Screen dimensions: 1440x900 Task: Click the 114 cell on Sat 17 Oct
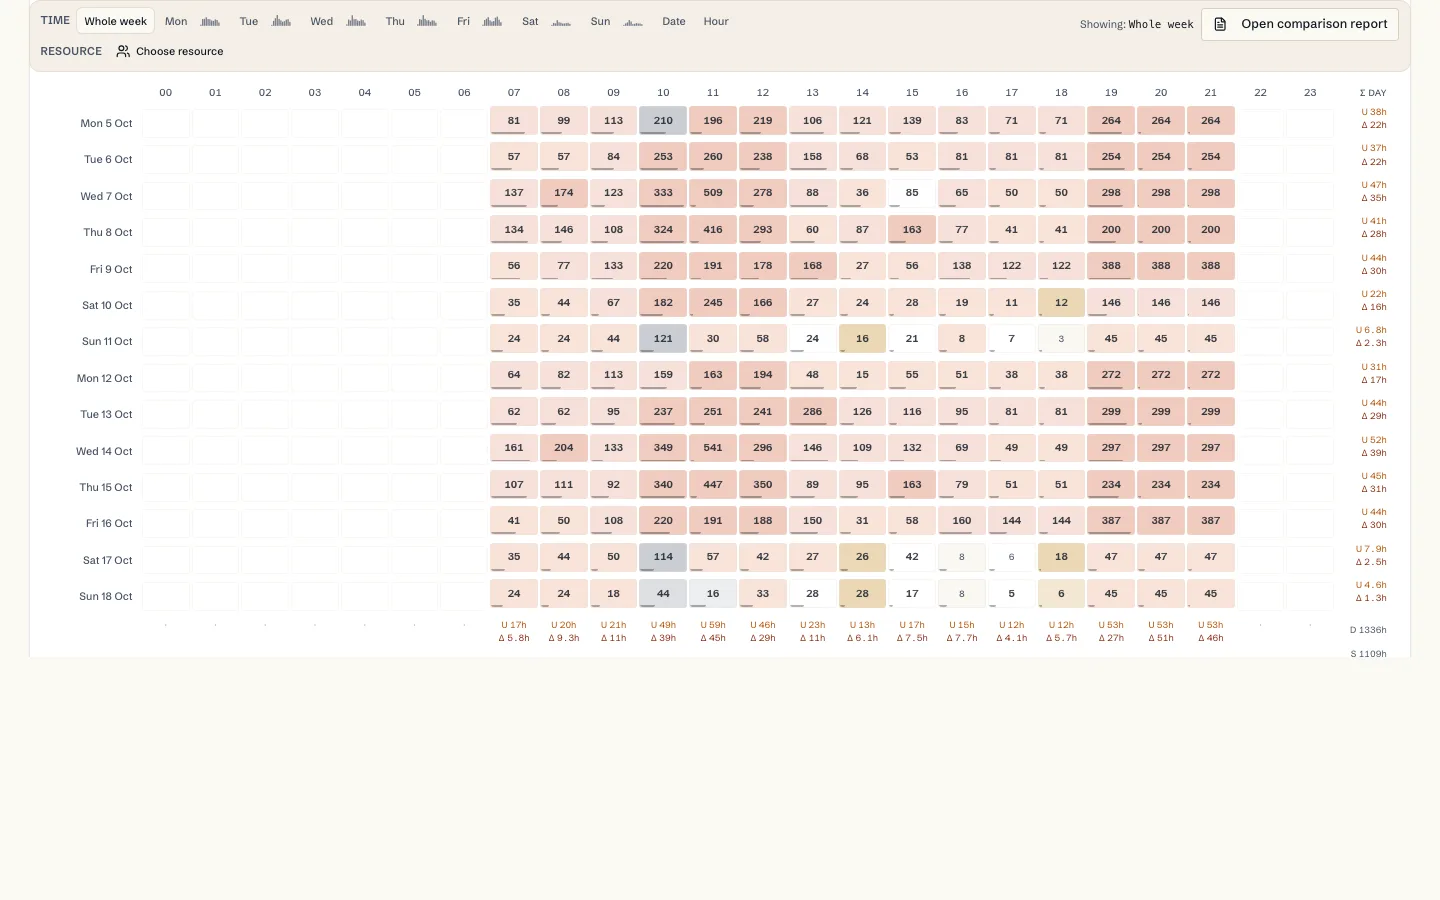coord(663,557)
